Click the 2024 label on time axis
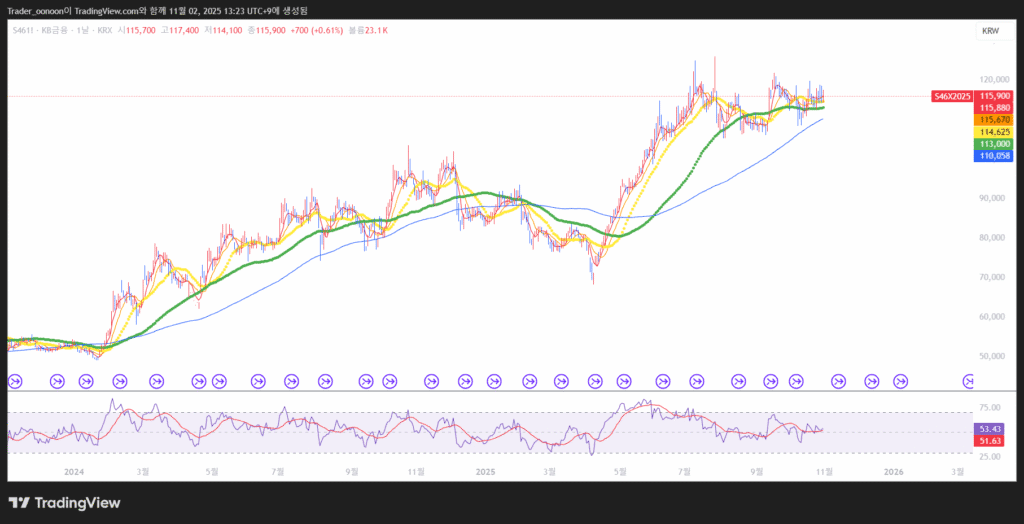Viewport: 1024px width, 524px height. 71,470
